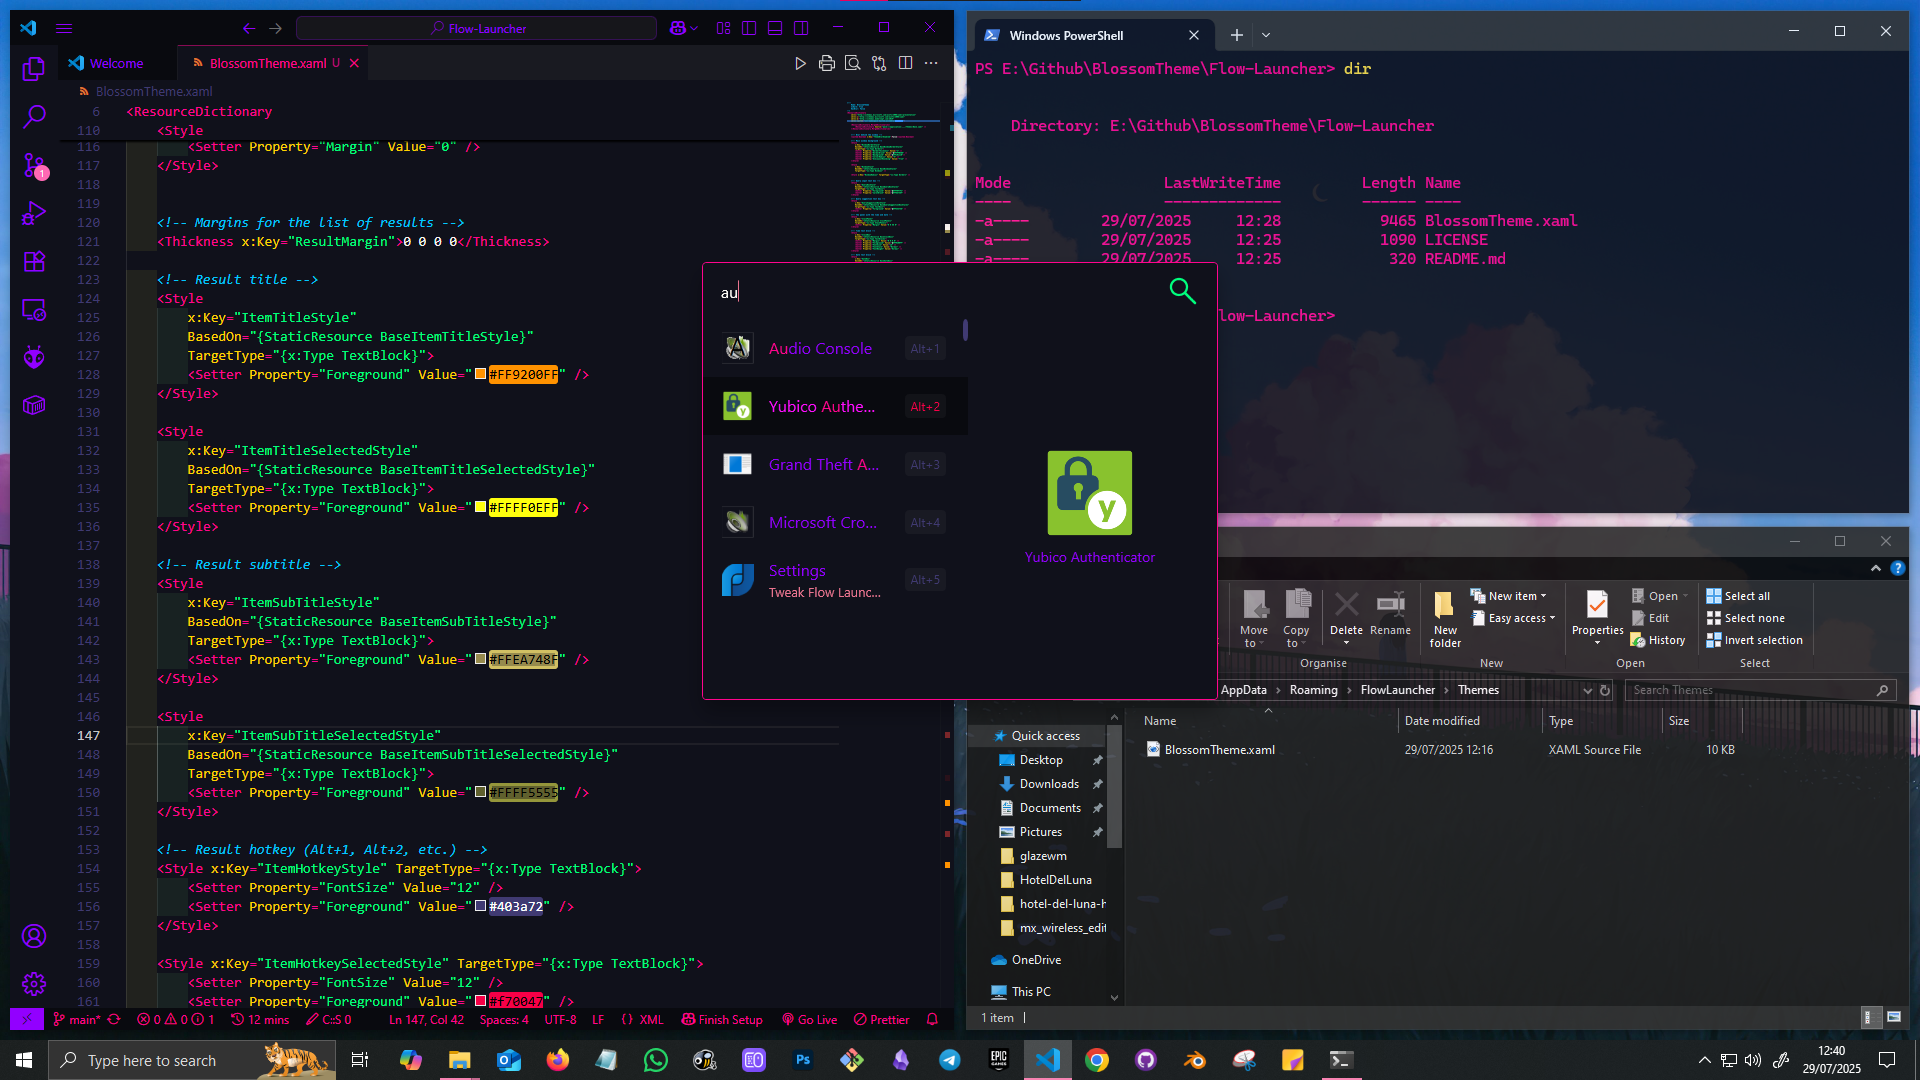
Task: Select Downloads in Quick access
Action: 1048,784
